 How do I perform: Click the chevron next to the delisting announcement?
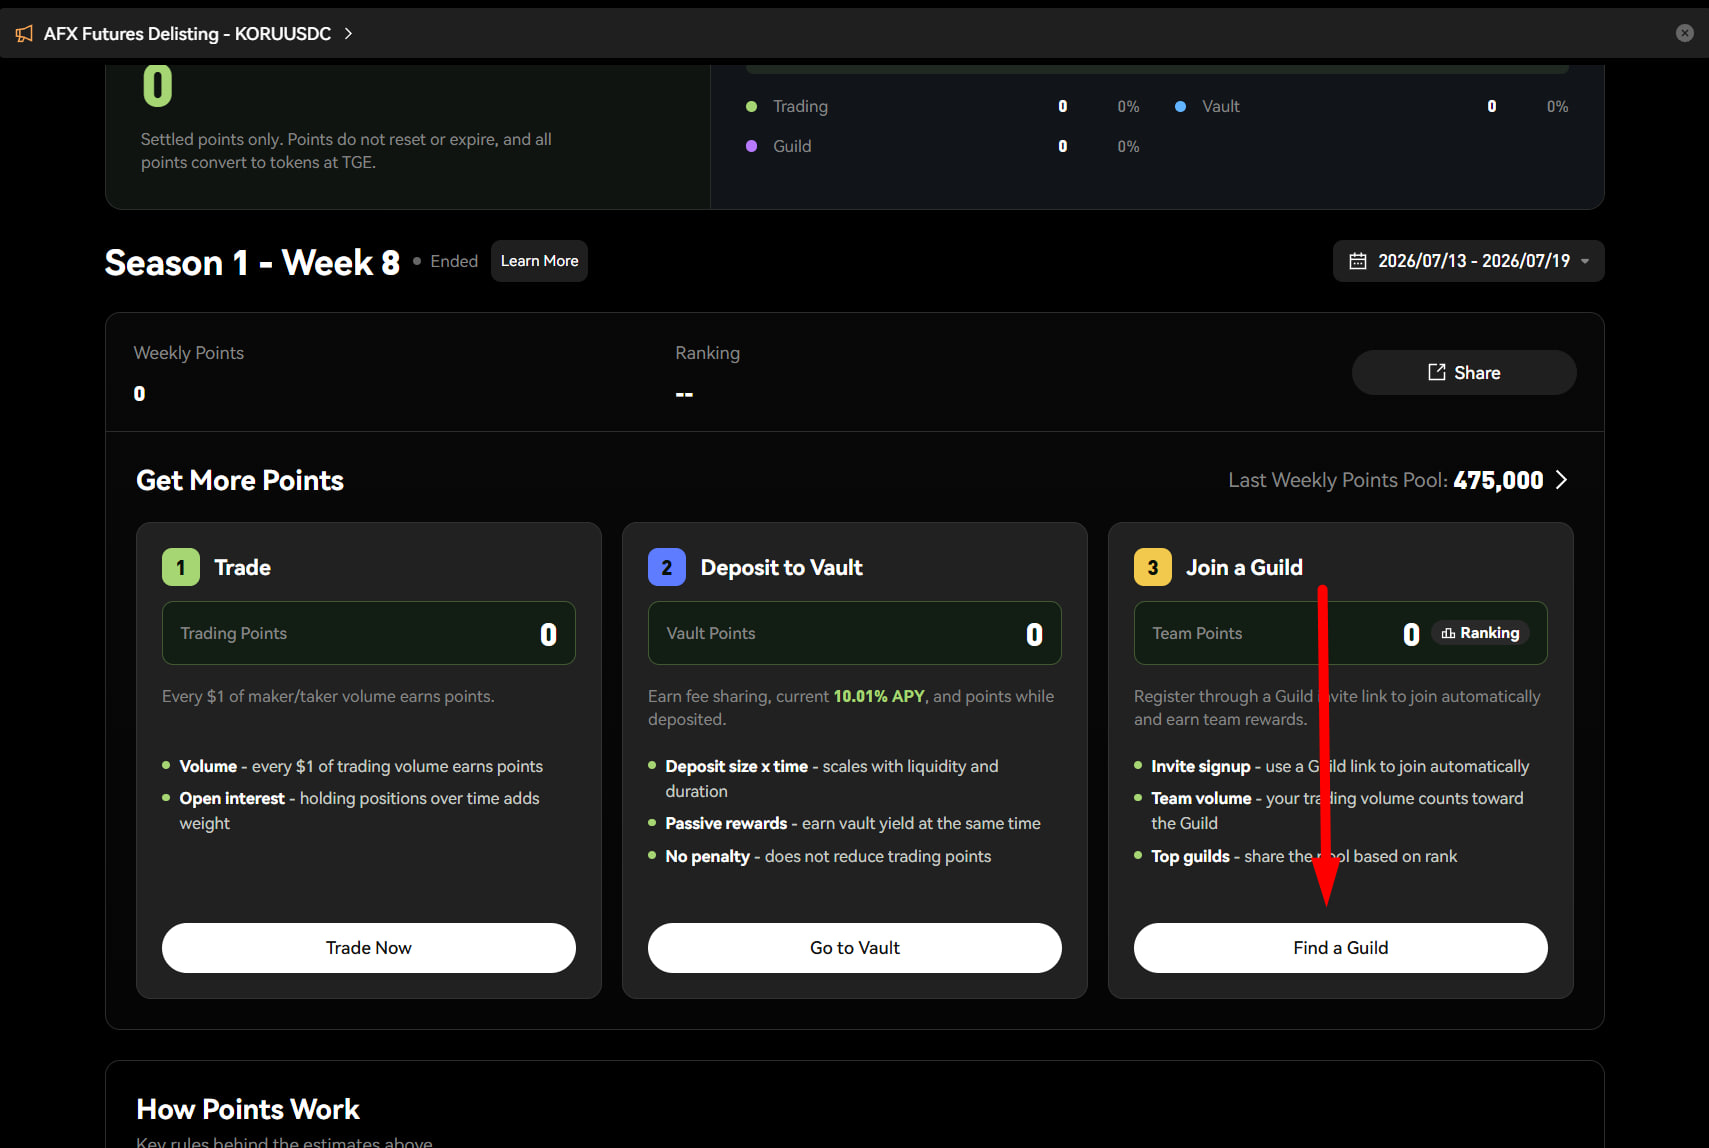point(348,34)
